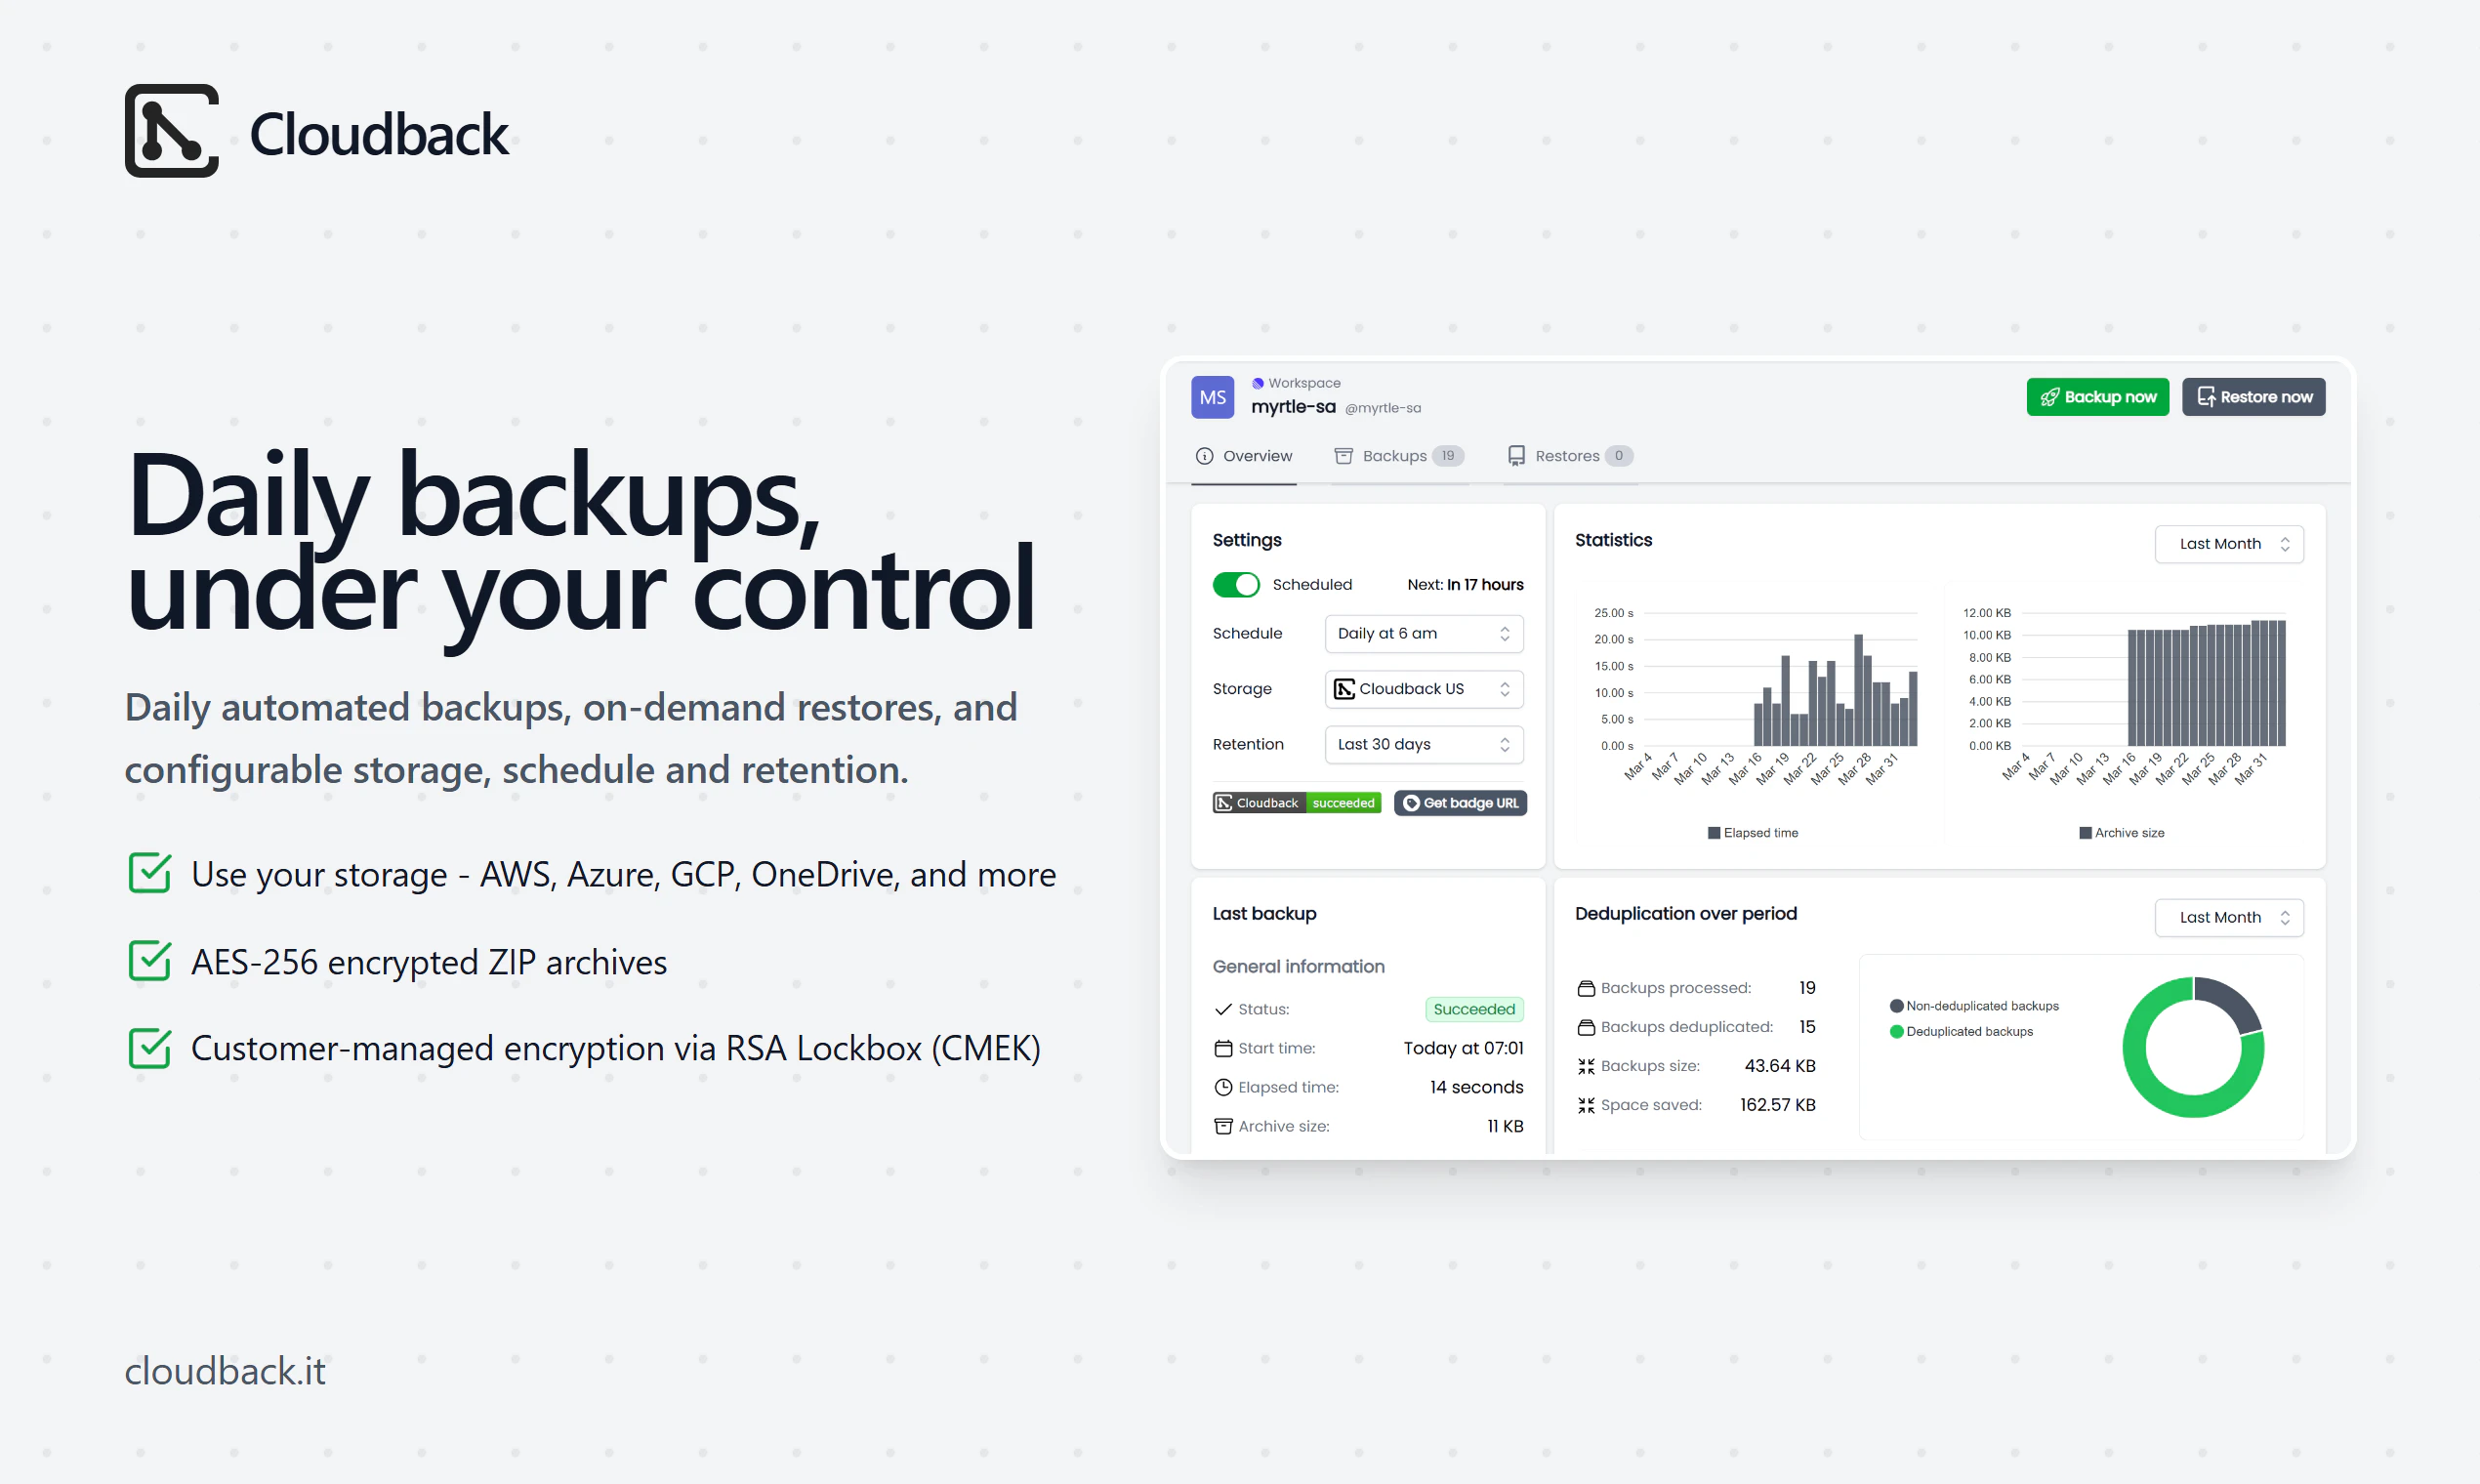Screen dimensions: 2480x1484
Task: Click the '11 KB' archive size value
Action: pos(1505,1126)
